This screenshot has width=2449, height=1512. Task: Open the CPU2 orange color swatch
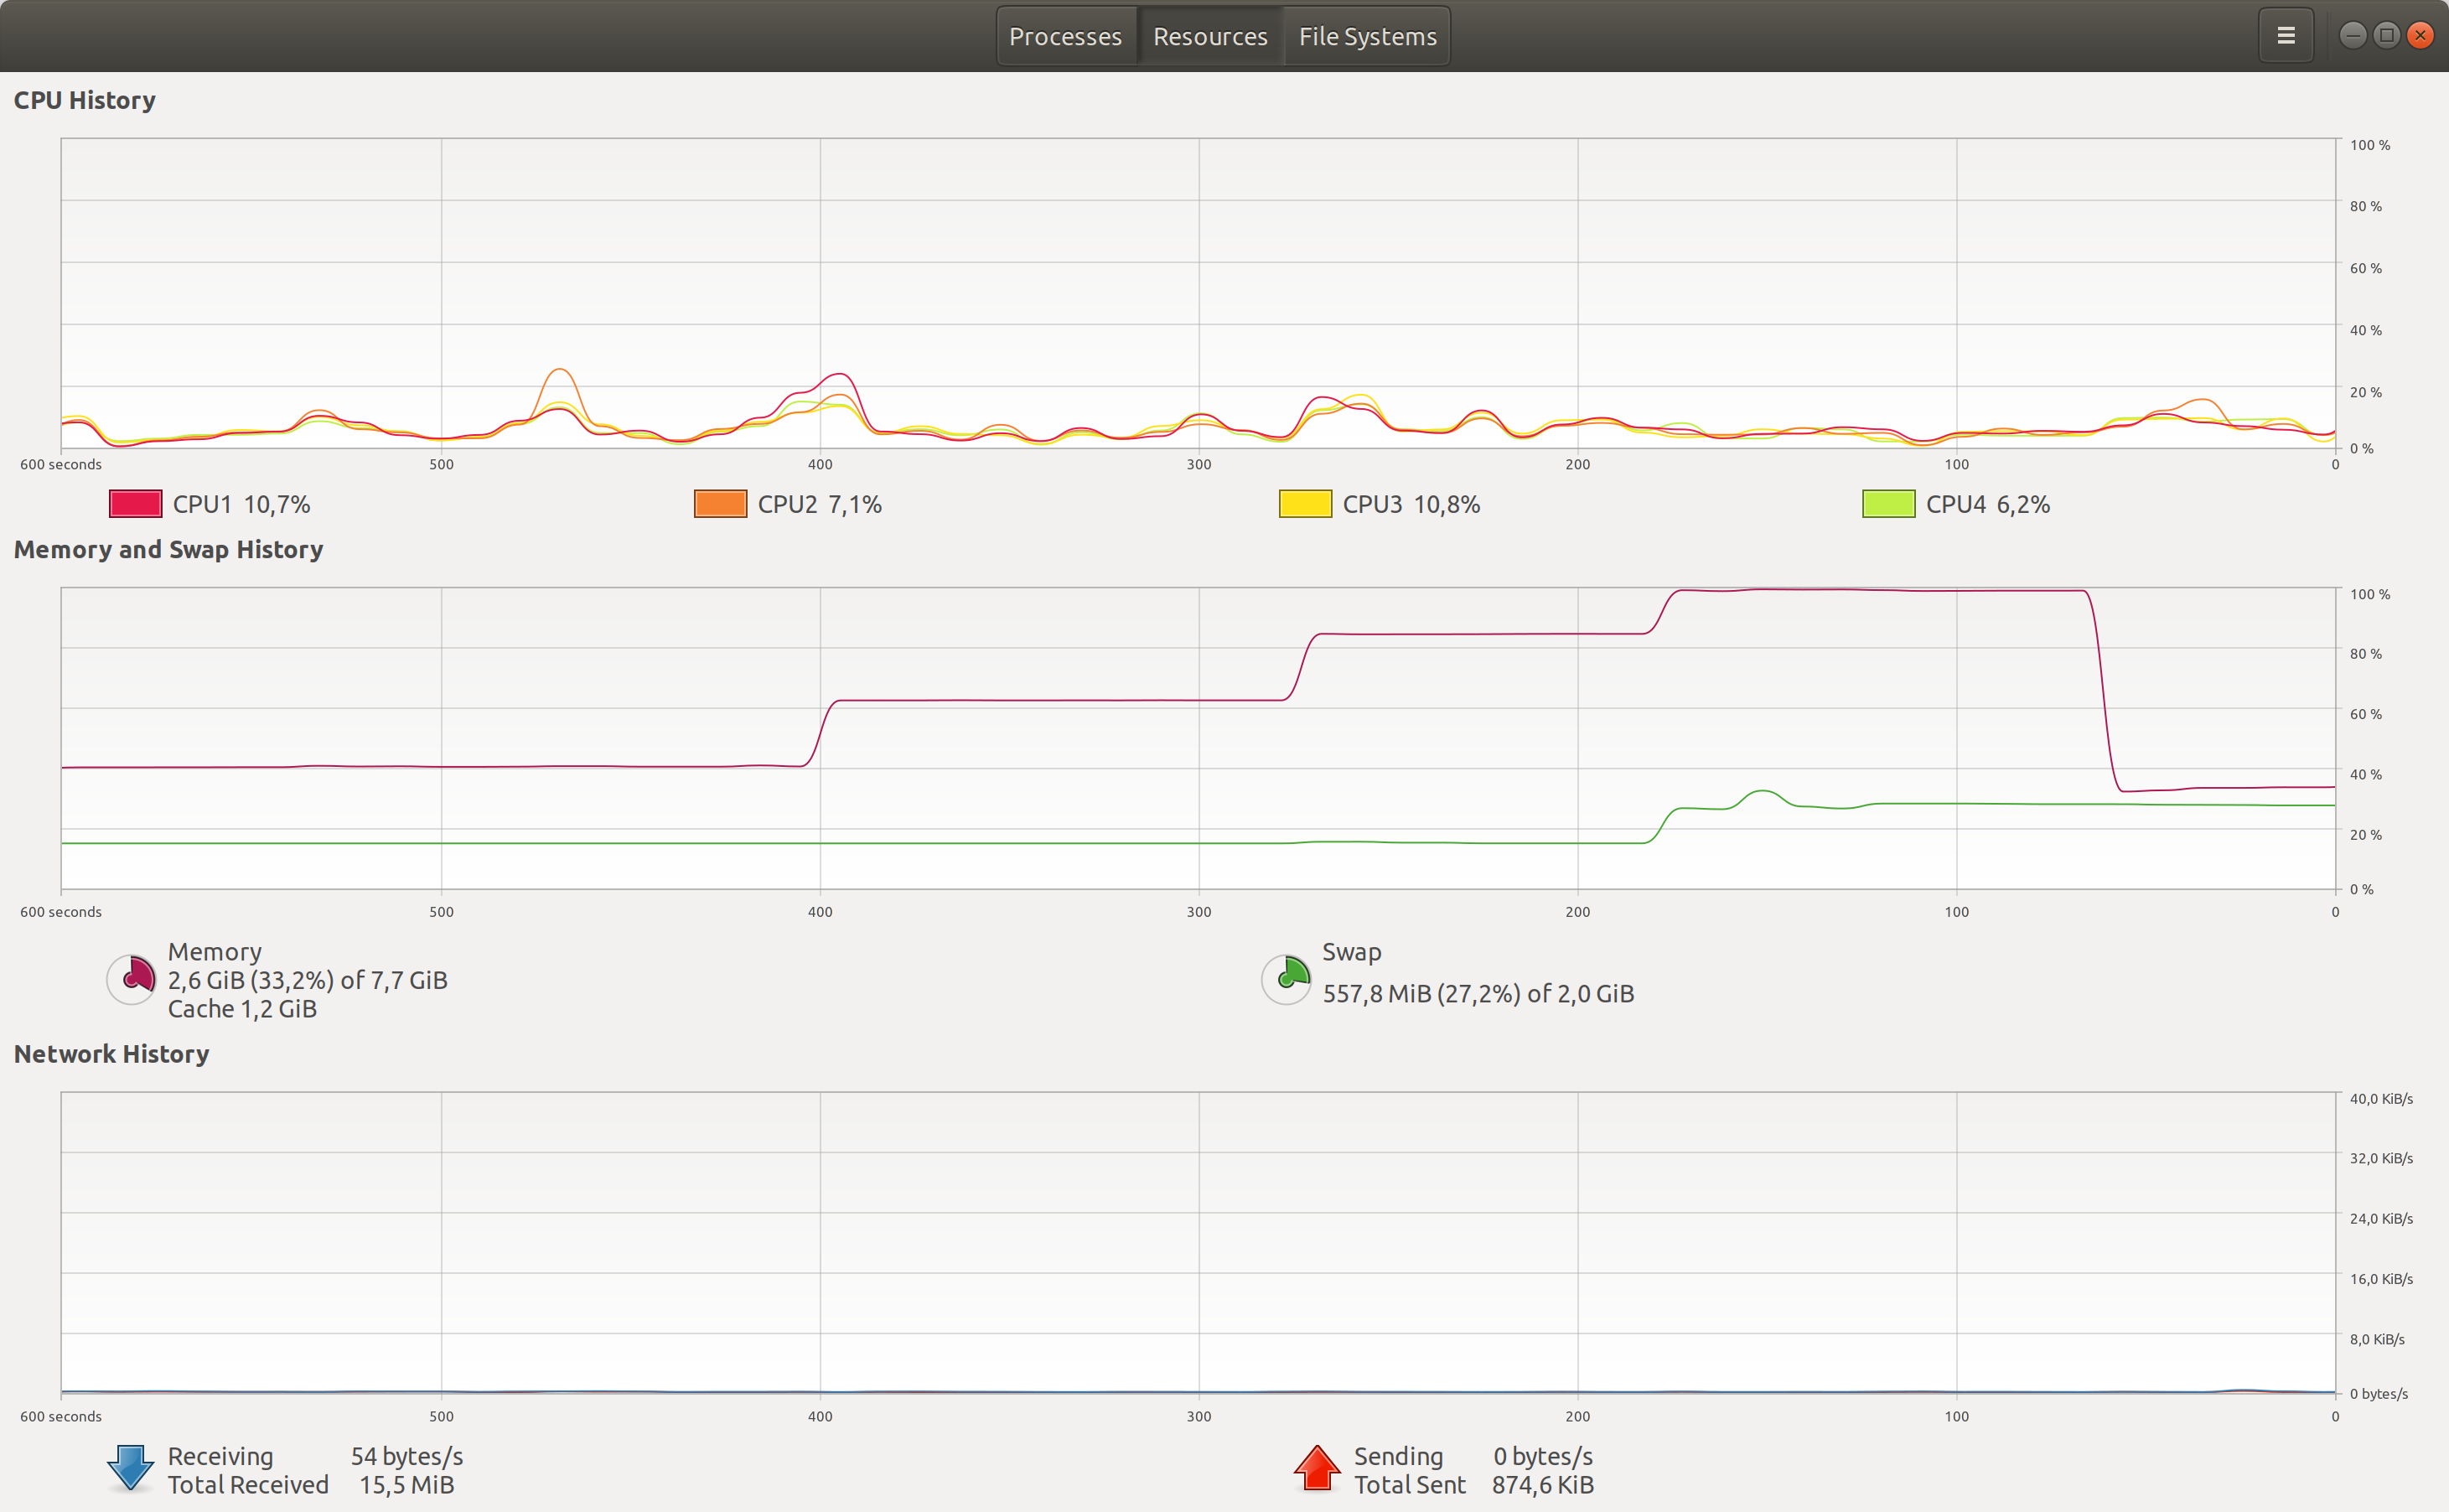point(720,504)
